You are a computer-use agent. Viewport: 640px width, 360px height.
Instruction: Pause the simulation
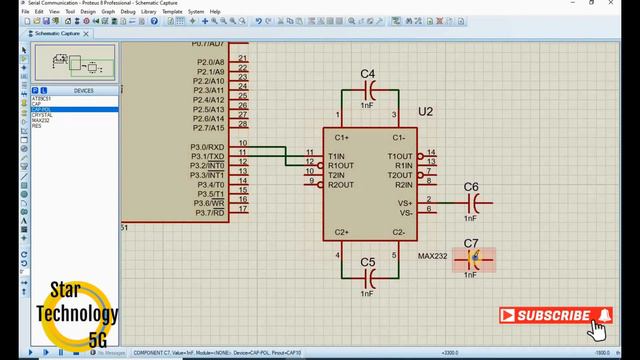61,352
